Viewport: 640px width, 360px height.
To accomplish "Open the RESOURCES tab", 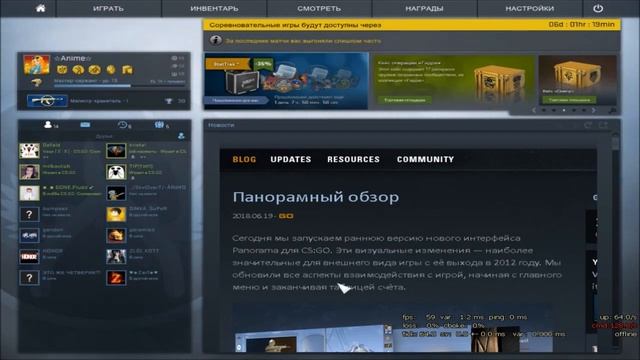I will point(353,159).
